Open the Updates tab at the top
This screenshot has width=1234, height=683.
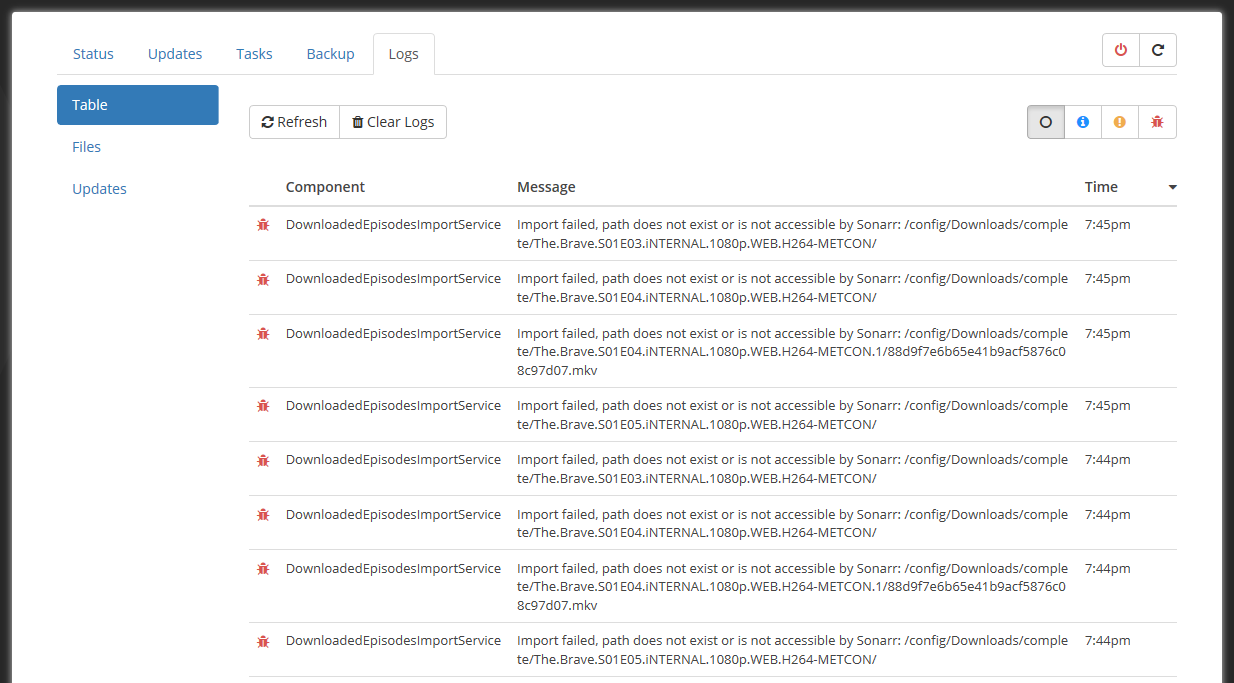click(174, 53)
